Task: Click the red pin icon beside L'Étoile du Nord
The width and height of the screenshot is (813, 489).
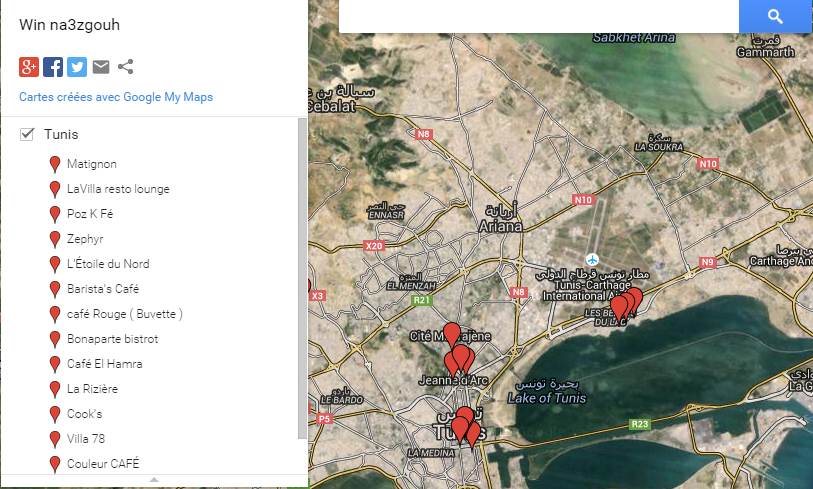Action: click(55, 264)
